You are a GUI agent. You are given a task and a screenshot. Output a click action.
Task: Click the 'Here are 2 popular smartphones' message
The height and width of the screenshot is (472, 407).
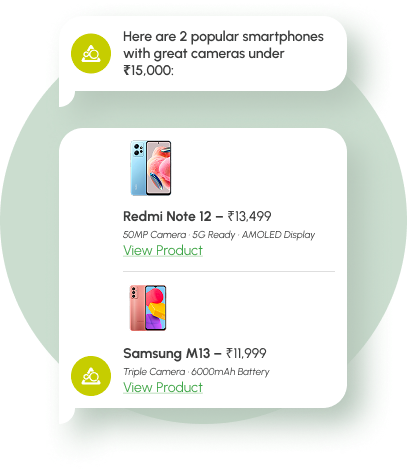[x=223, y=53]
